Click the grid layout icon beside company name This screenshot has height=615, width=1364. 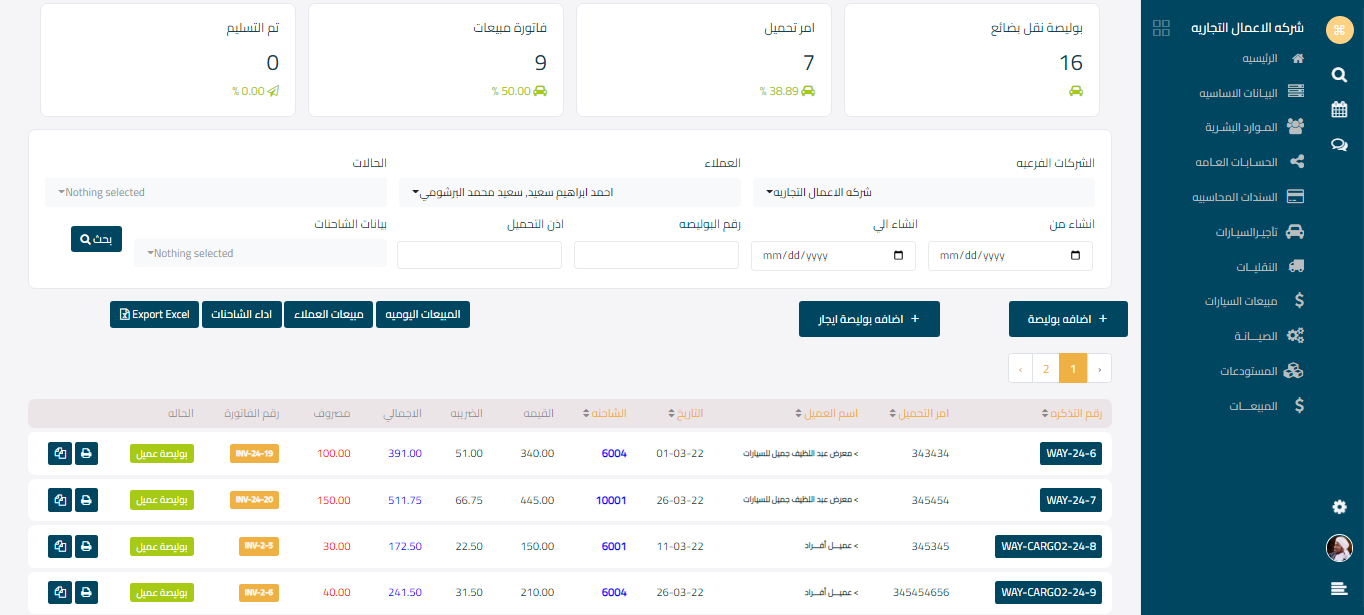pos(1161,28)
